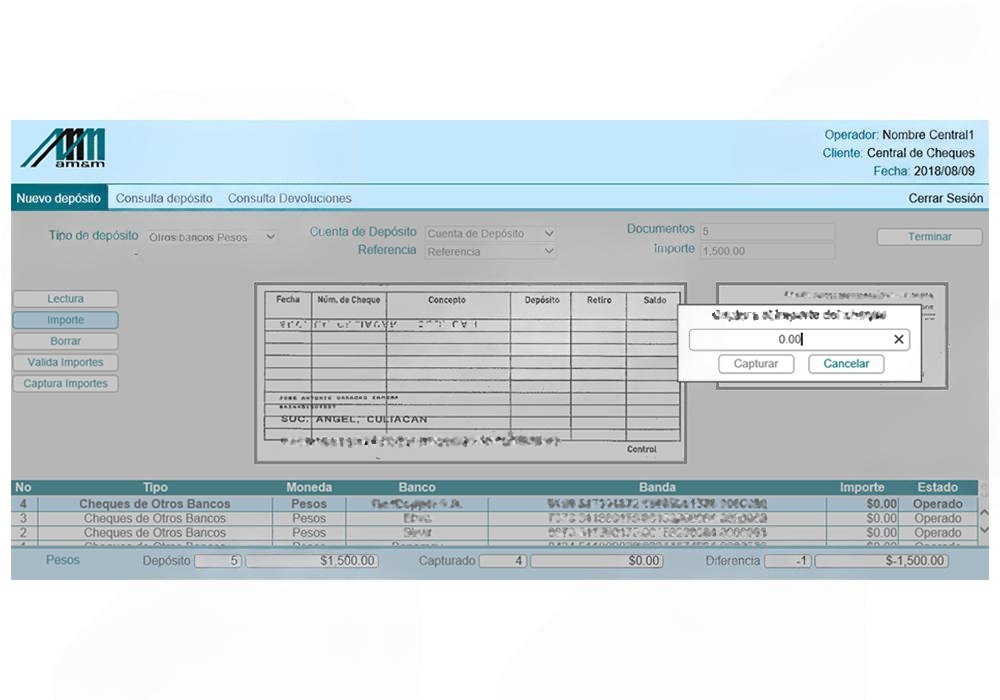The height and width of the screenshot is (700, 1000).
Task: Switch to Consulta depósito tab
Action: [164, 198]
